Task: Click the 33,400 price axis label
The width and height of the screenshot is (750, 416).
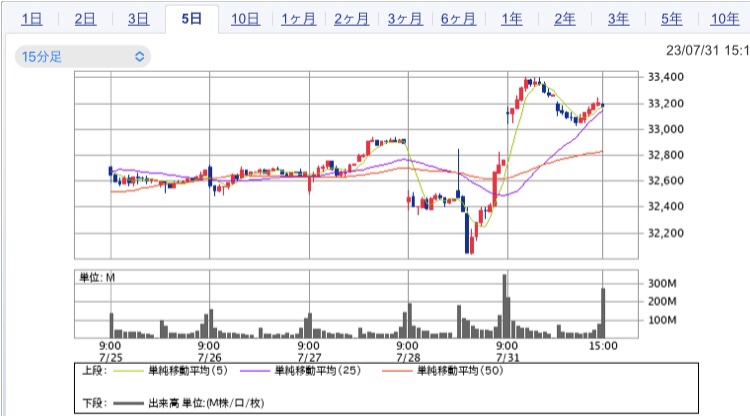Action: pos(665,77)
